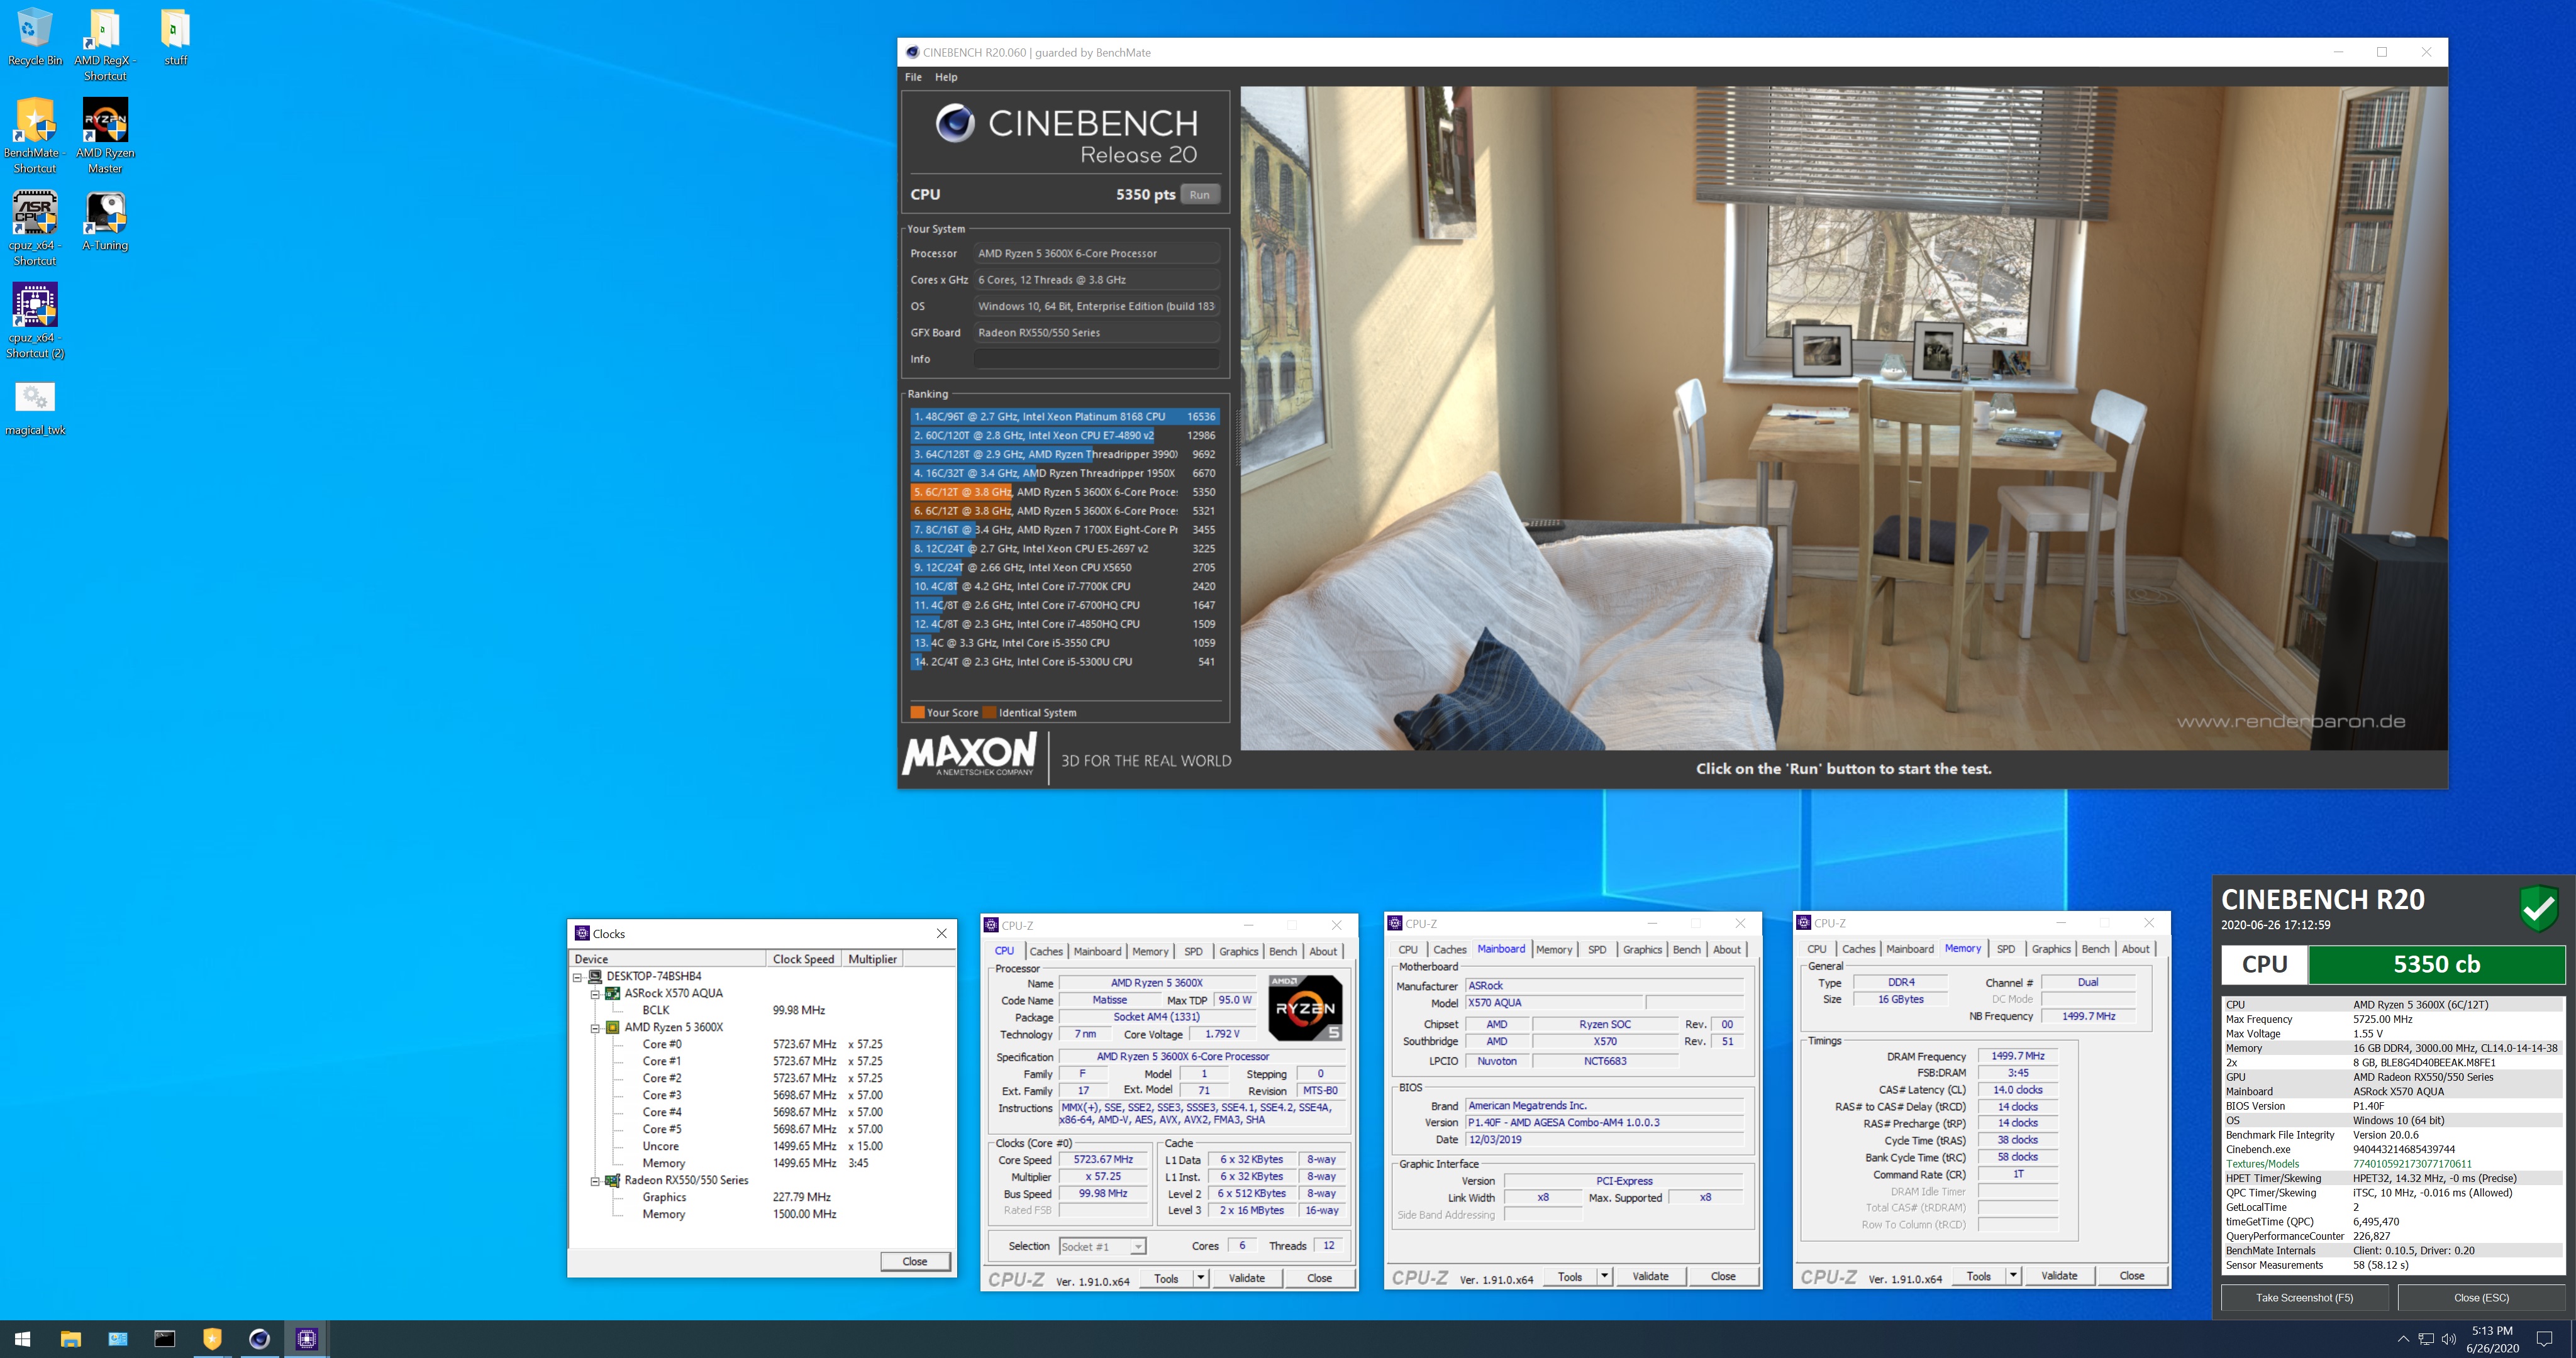Screen dimensions: 2576x1358
Task: Launch AMD Ryzen Master desktop icon
Action: pos(105,136)
